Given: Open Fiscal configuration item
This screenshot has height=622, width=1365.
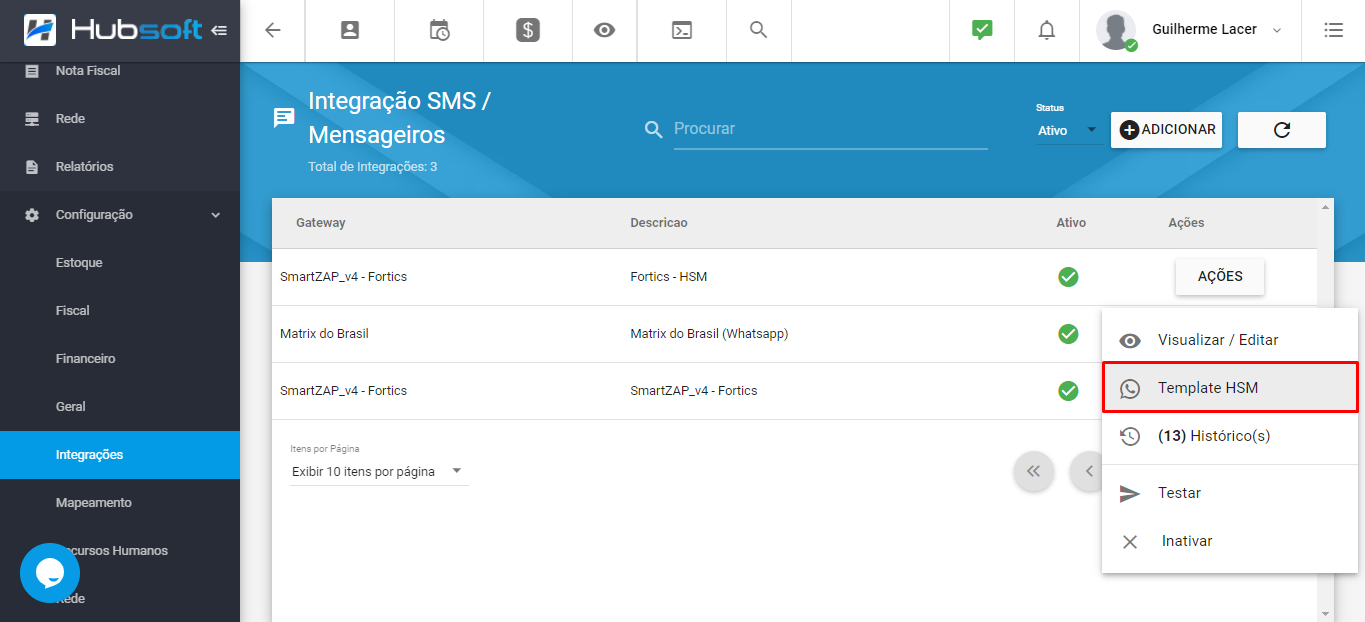Looking at the screenshot, I should (x=120, y=311).
